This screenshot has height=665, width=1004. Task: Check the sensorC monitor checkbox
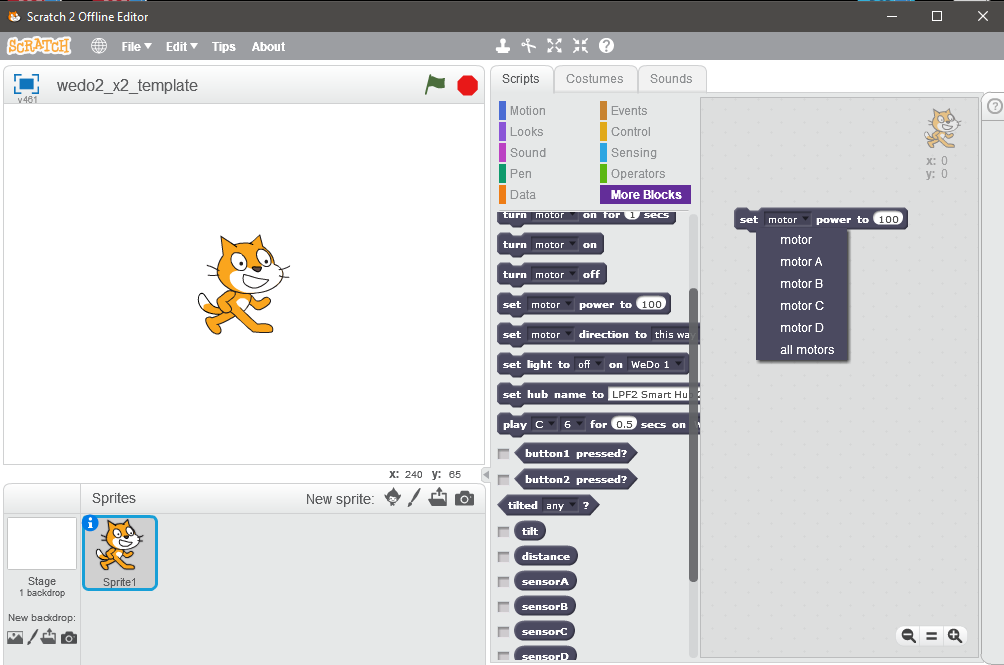tap(504, 632)
